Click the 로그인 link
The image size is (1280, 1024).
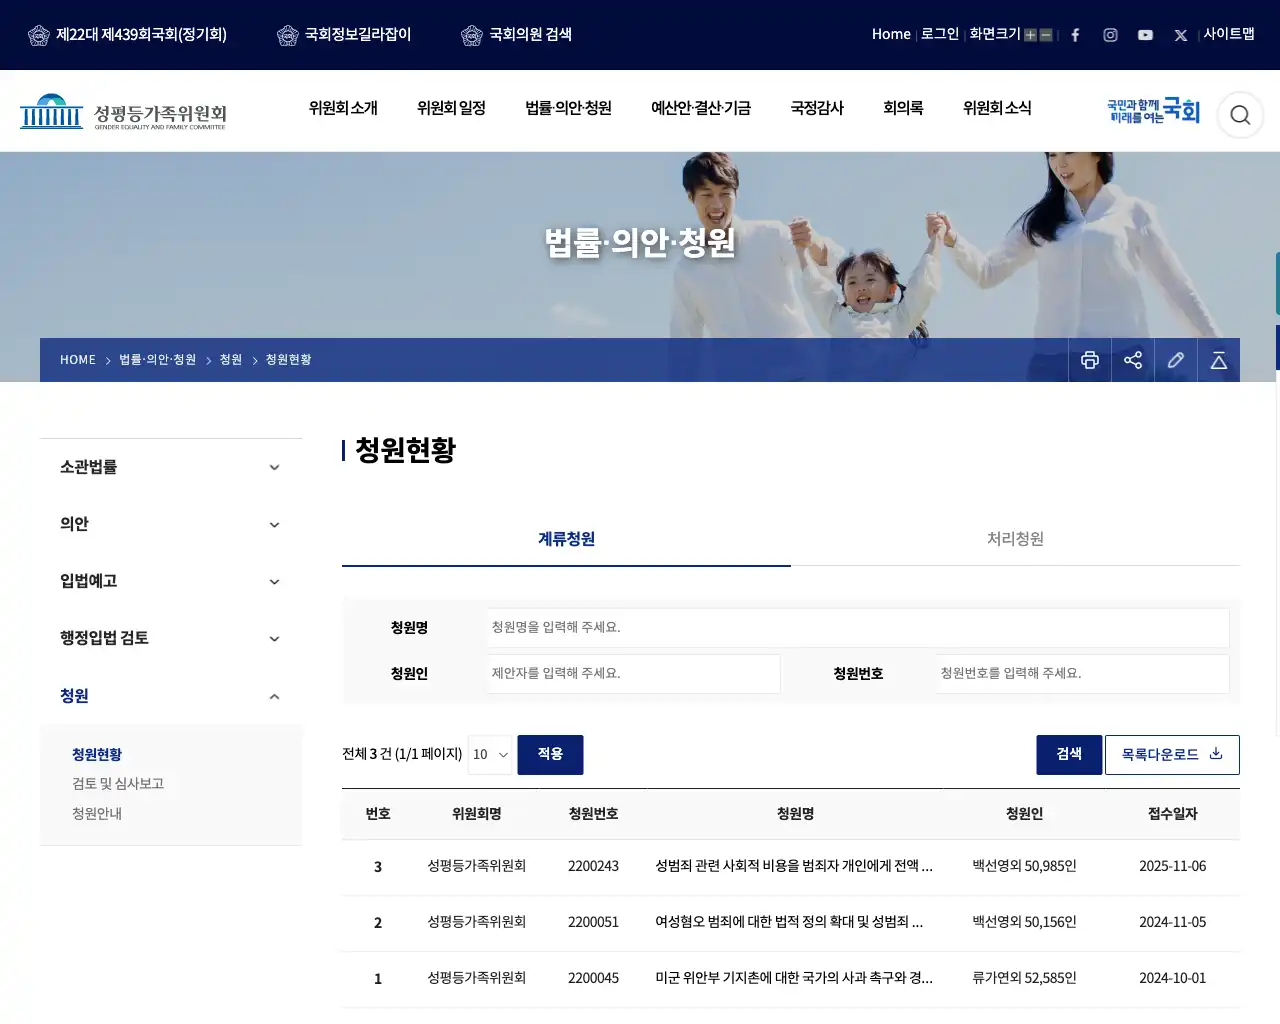(940, 34)
